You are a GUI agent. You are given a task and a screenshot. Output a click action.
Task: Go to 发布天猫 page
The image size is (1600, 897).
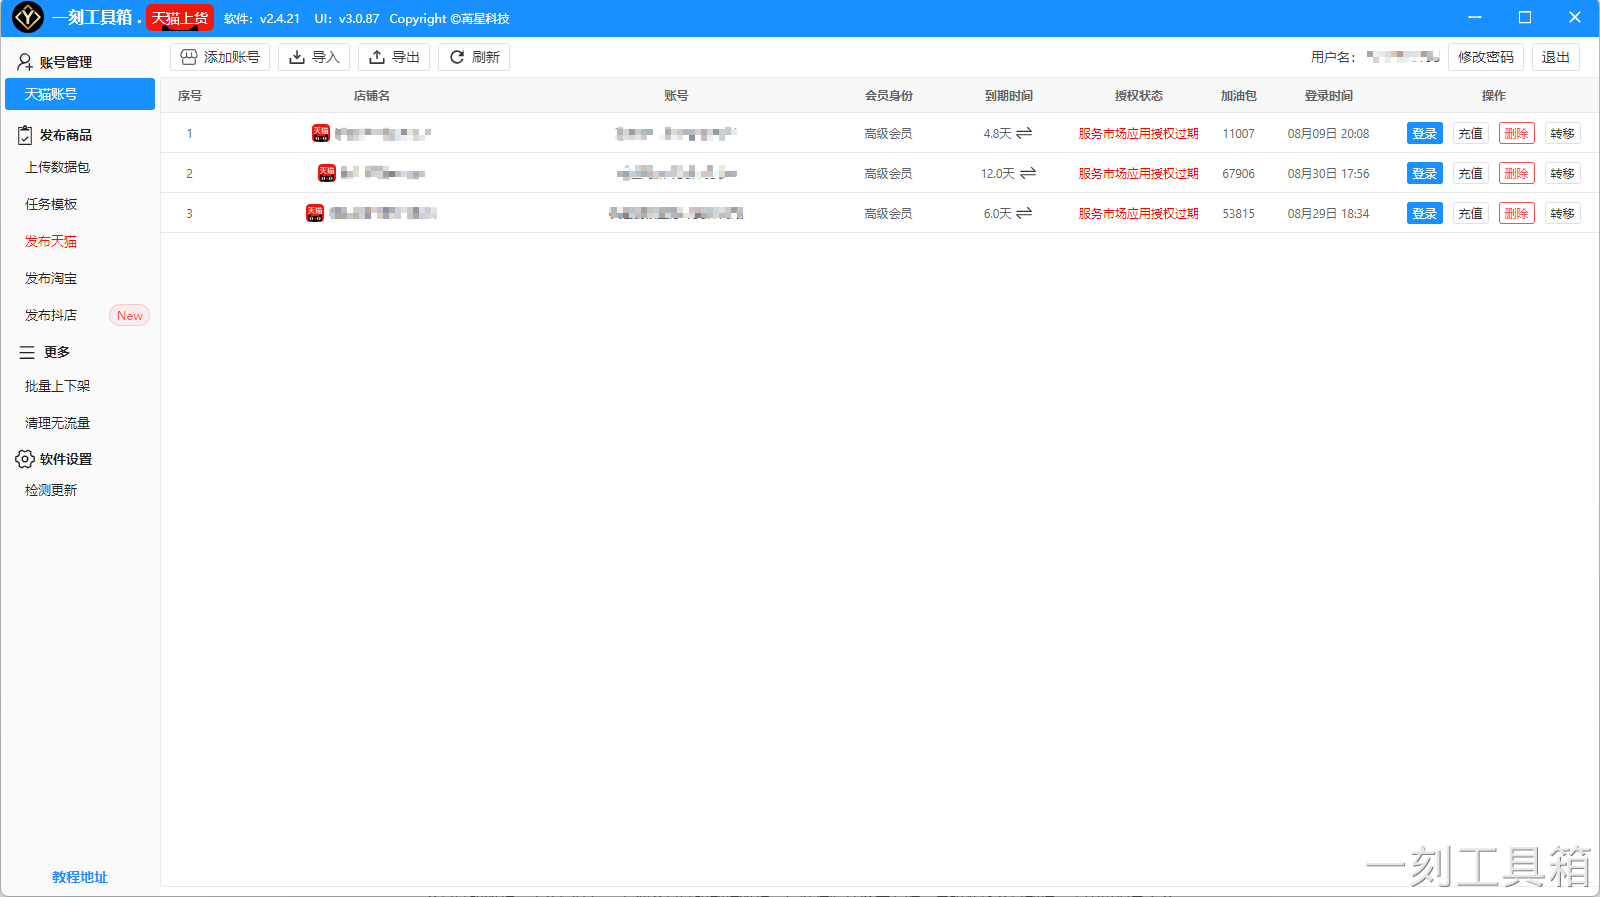click(x=51, y=241)
